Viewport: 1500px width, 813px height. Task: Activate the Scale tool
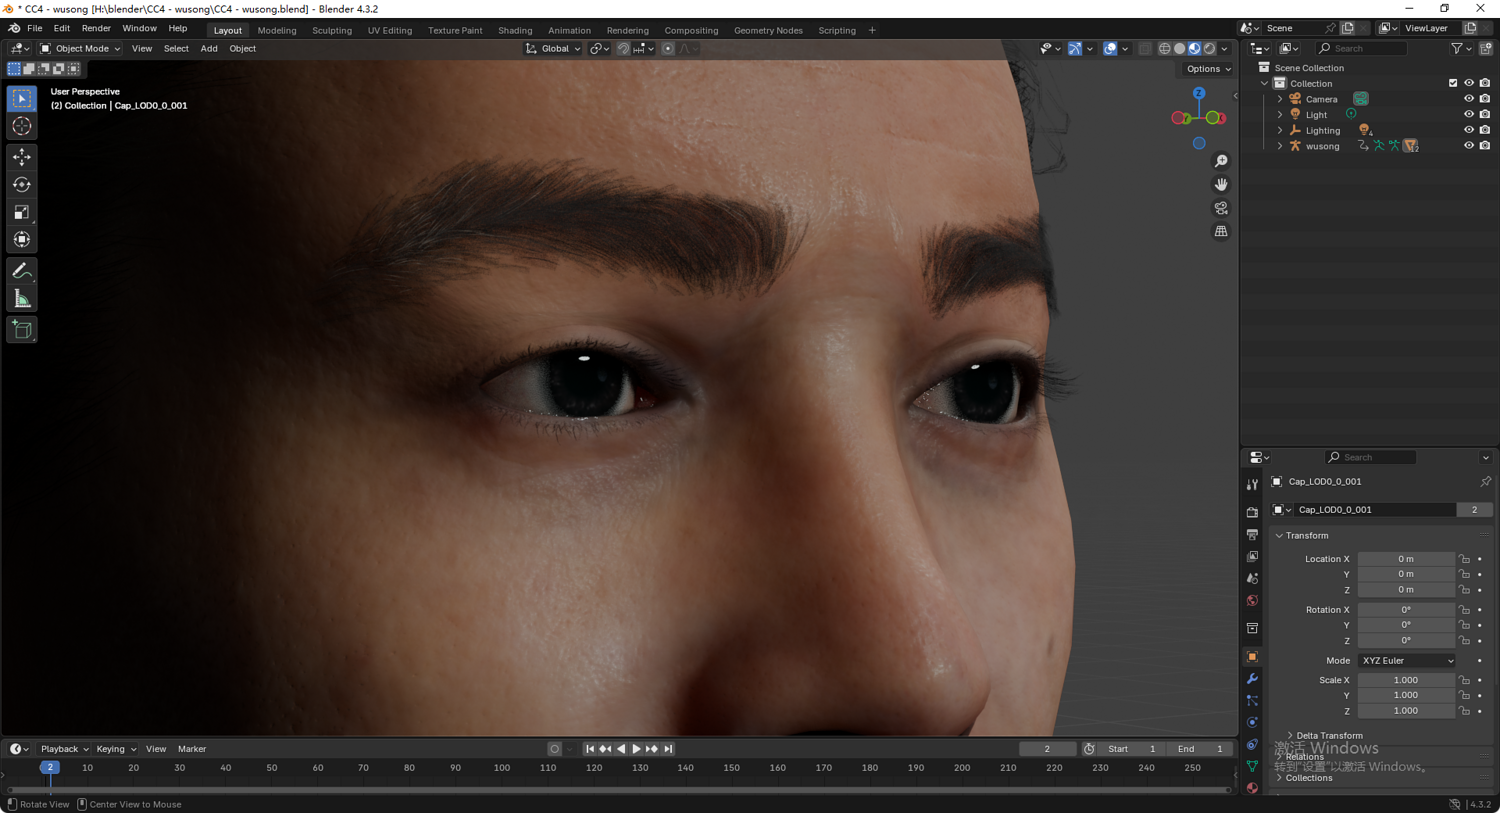click(x=22, y=212)
